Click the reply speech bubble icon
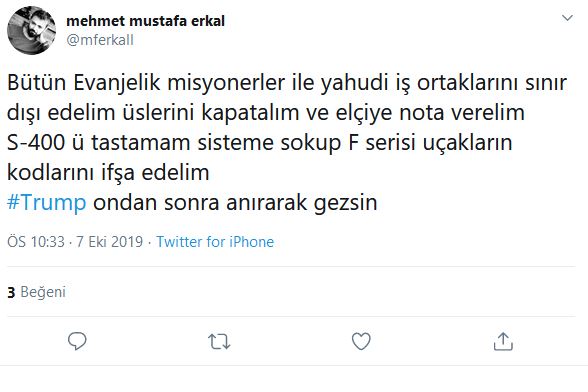 tap(77, 341)
